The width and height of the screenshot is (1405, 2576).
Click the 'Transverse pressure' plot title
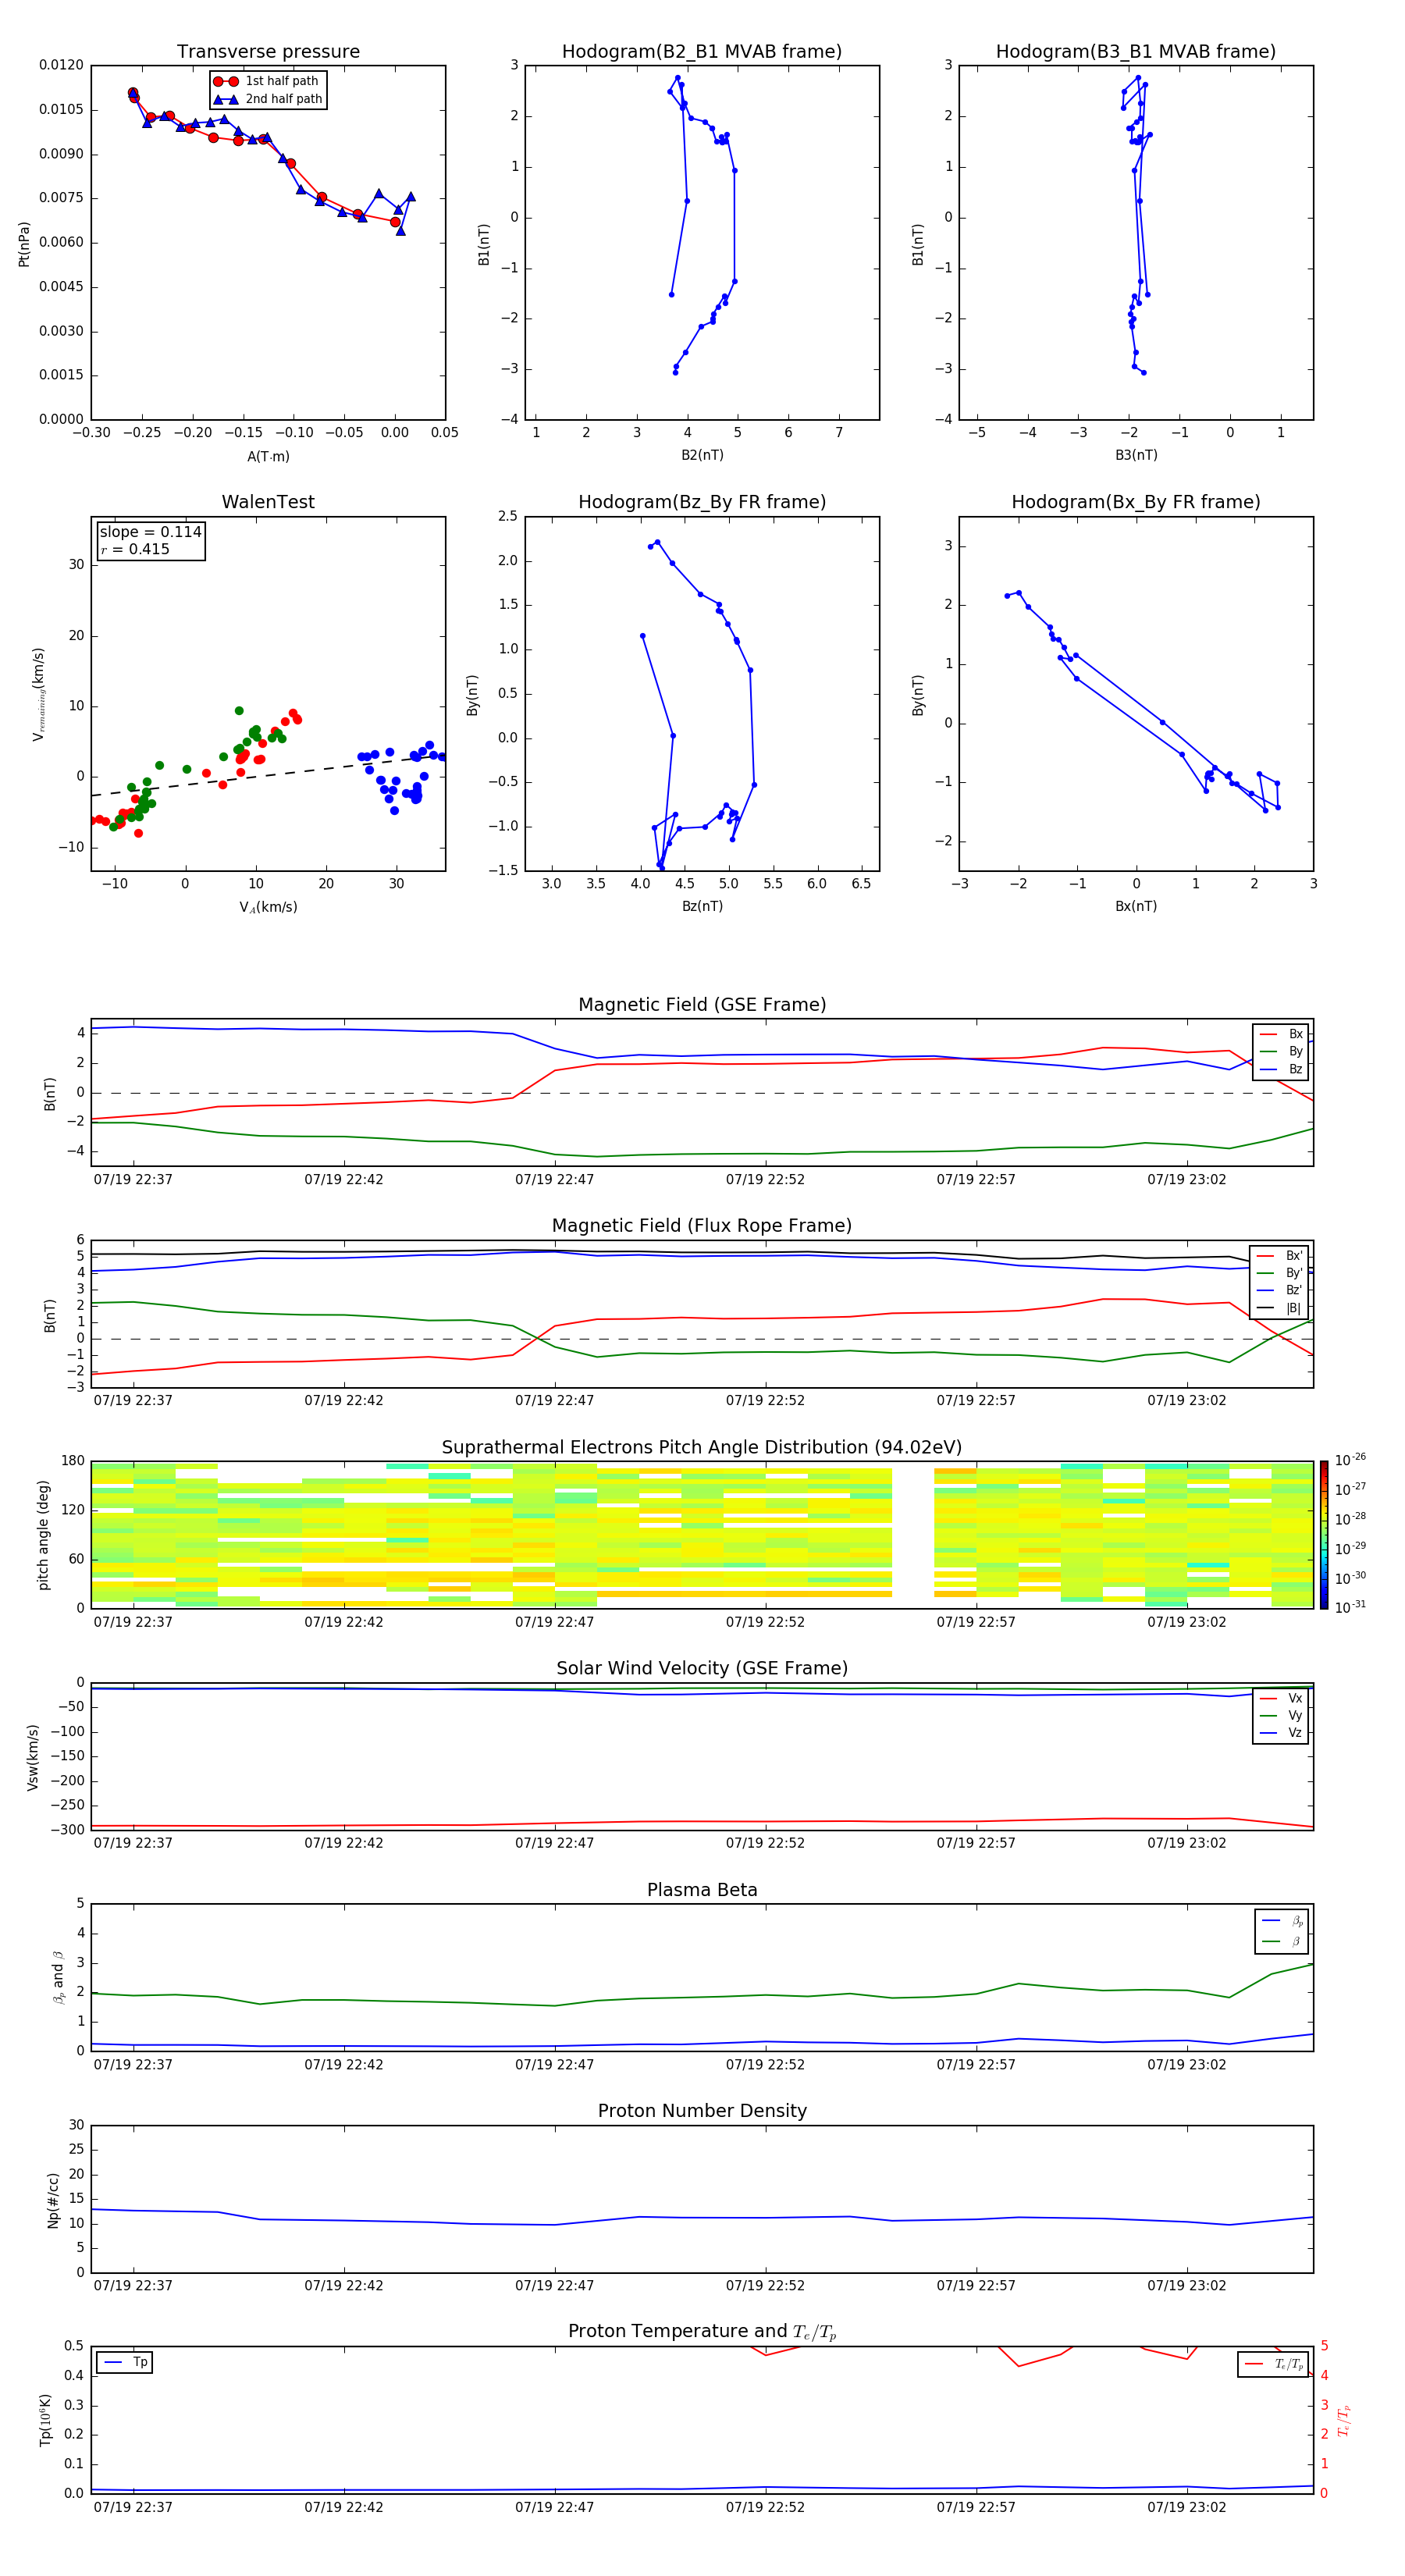268,52
